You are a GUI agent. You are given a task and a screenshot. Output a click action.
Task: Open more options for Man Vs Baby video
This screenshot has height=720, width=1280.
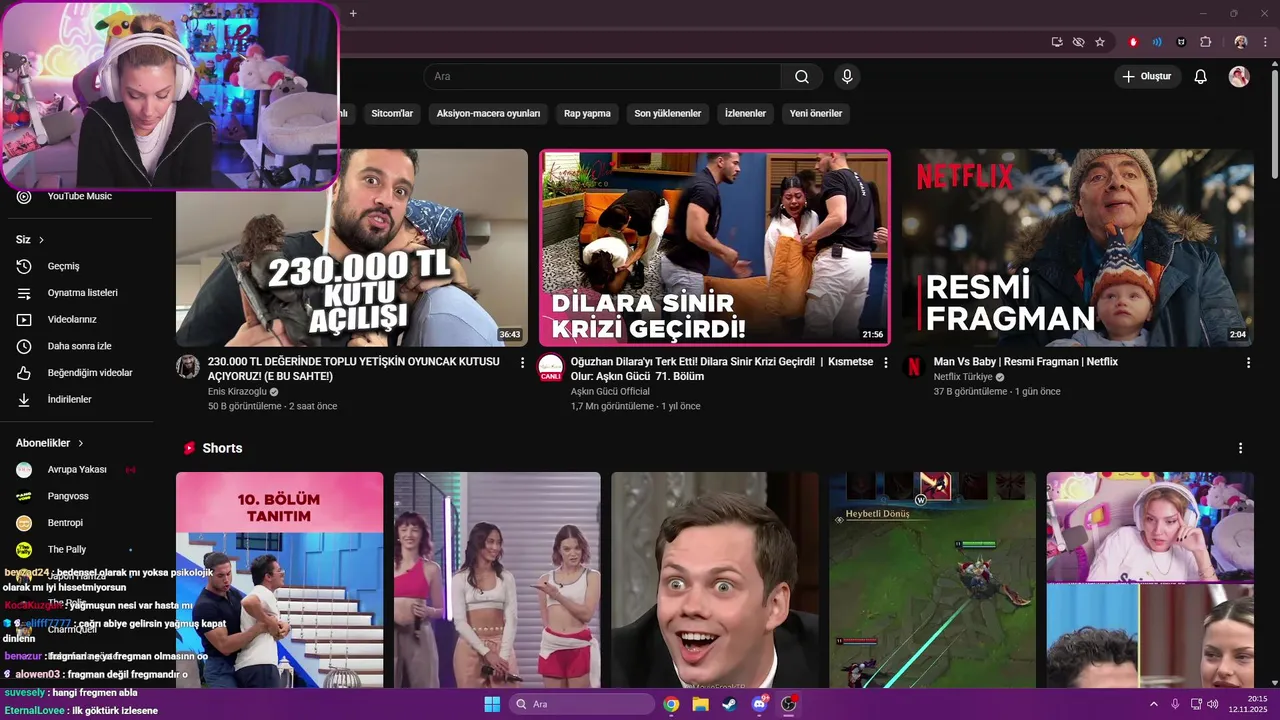click(1248, 363)
